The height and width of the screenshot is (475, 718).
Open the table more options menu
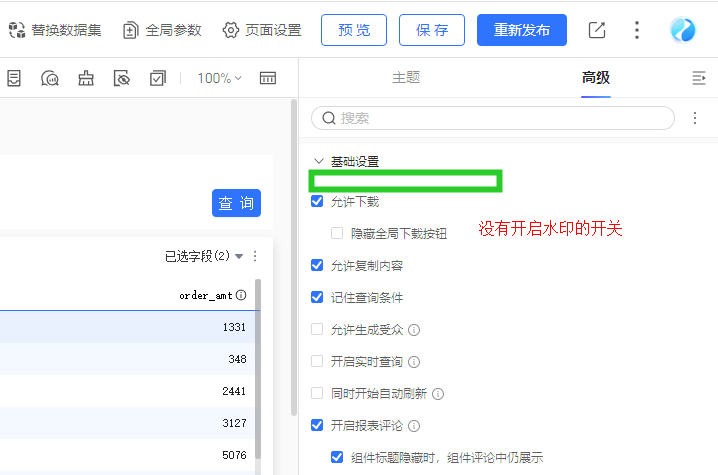click(x=255, y=256)
